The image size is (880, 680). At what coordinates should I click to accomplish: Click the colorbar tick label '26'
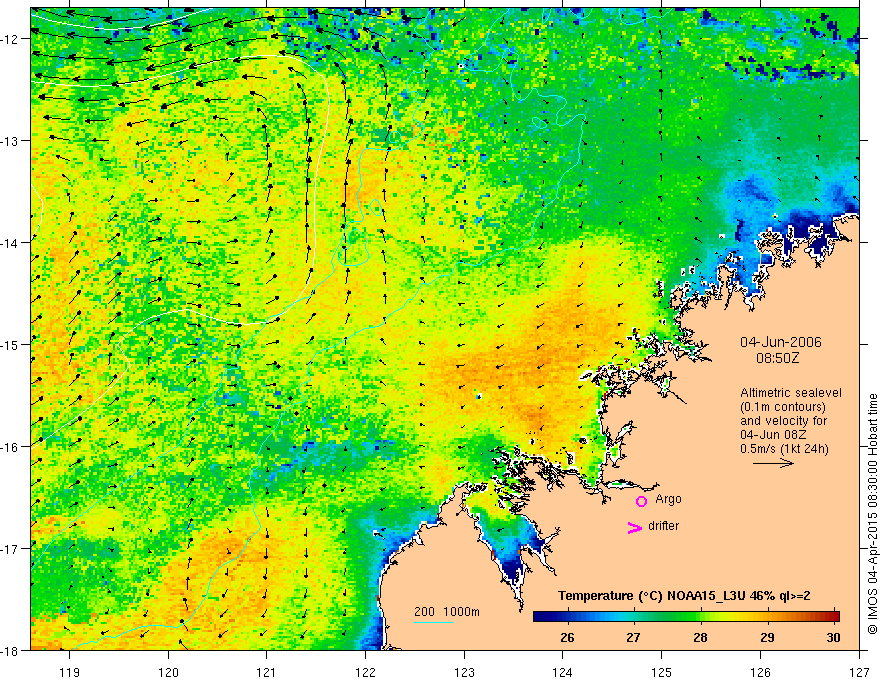pyautogui.click(x=567, y=637)
